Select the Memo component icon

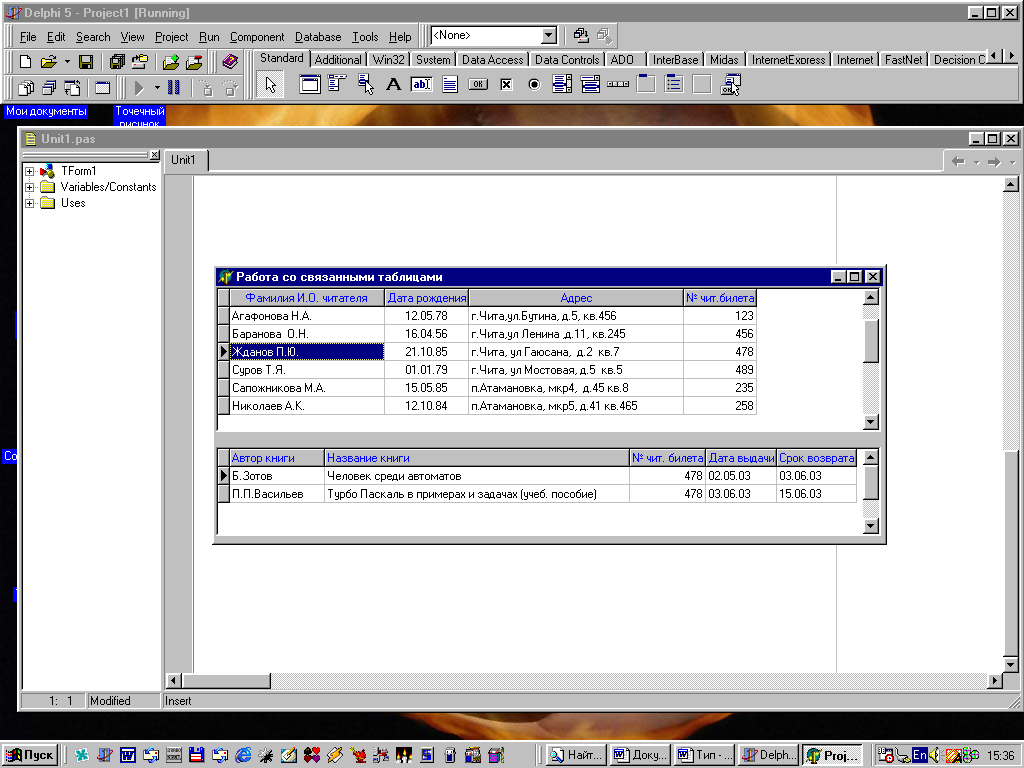pyautogui.click(x=450, y=84)
